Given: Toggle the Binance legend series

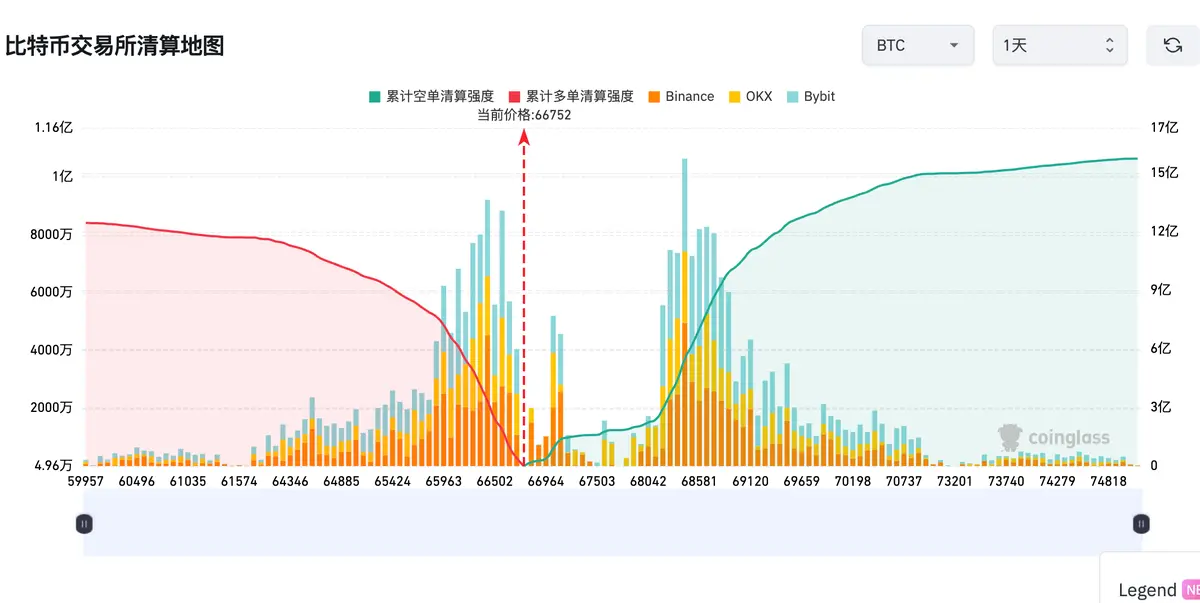Looking at the screenshot, I should [x=680, y=97].
